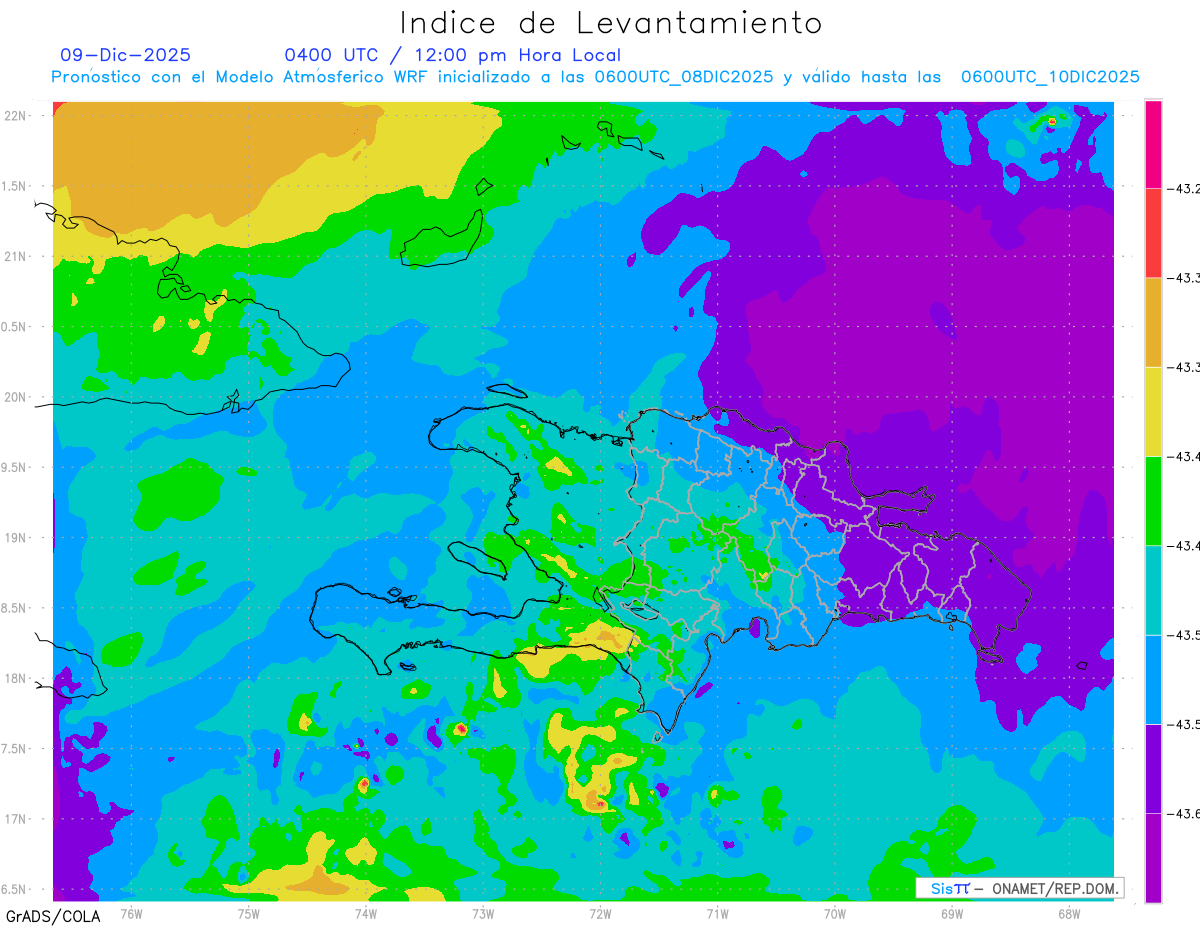1200x927 pixels.
Task: Click the yellow color band in the legend
Action: (x=1153, y=411)
